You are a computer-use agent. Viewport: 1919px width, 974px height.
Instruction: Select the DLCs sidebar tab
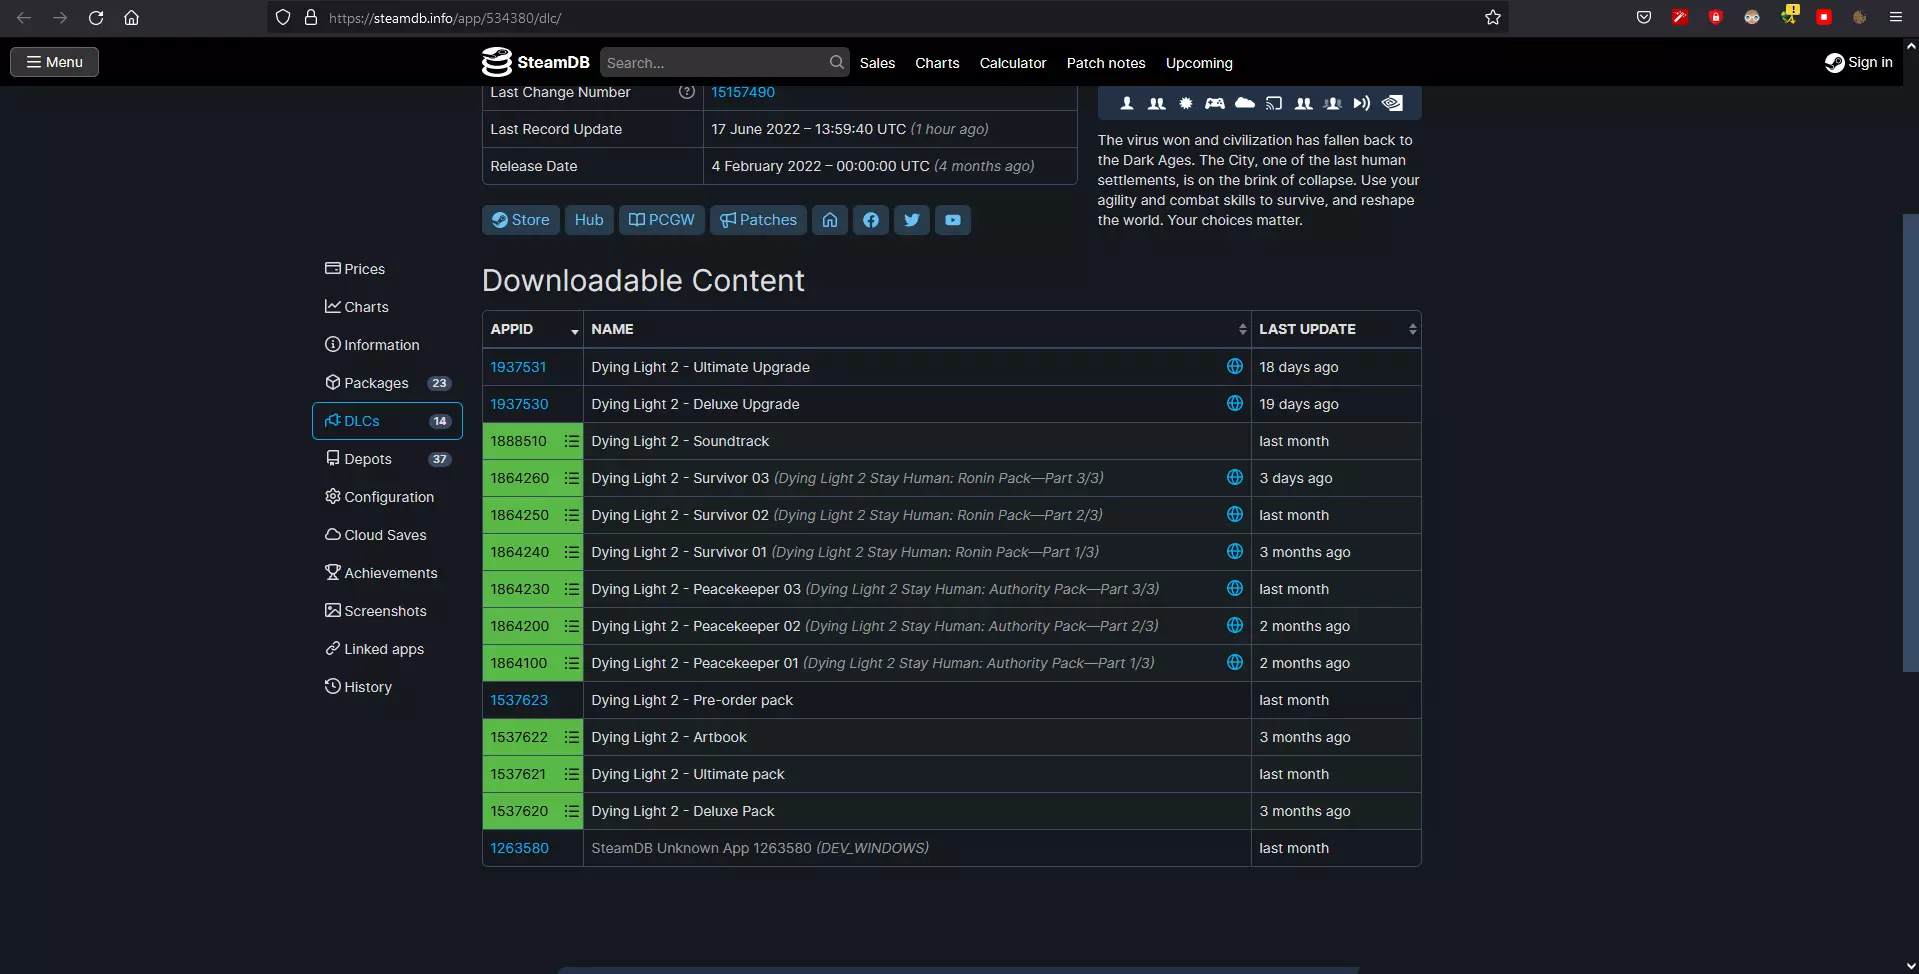click(x=387, y=421)
